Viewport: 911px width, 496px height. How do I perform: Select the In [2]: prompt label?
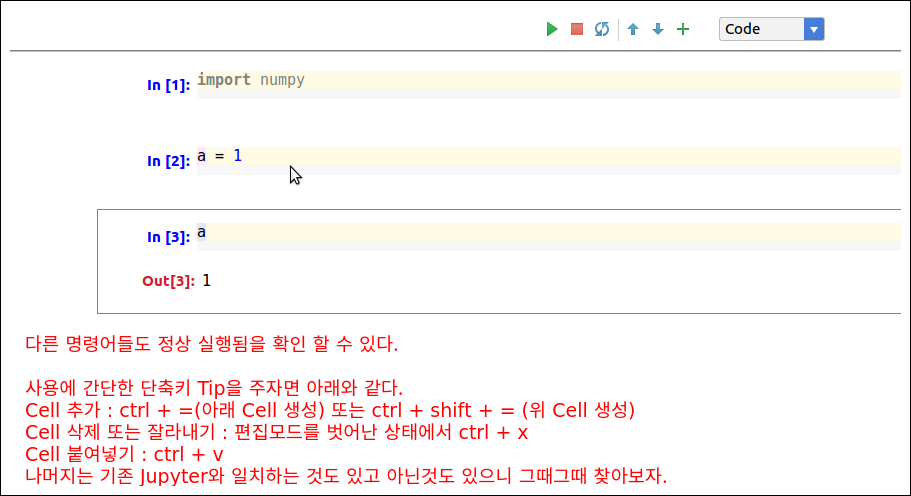pos(168,161)
